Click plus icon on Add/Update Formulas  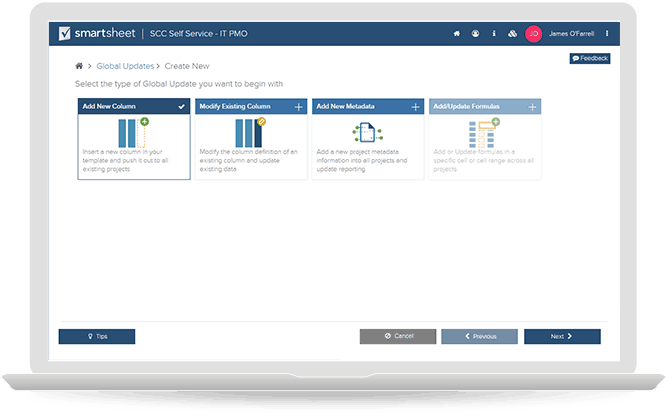(533, 107)
